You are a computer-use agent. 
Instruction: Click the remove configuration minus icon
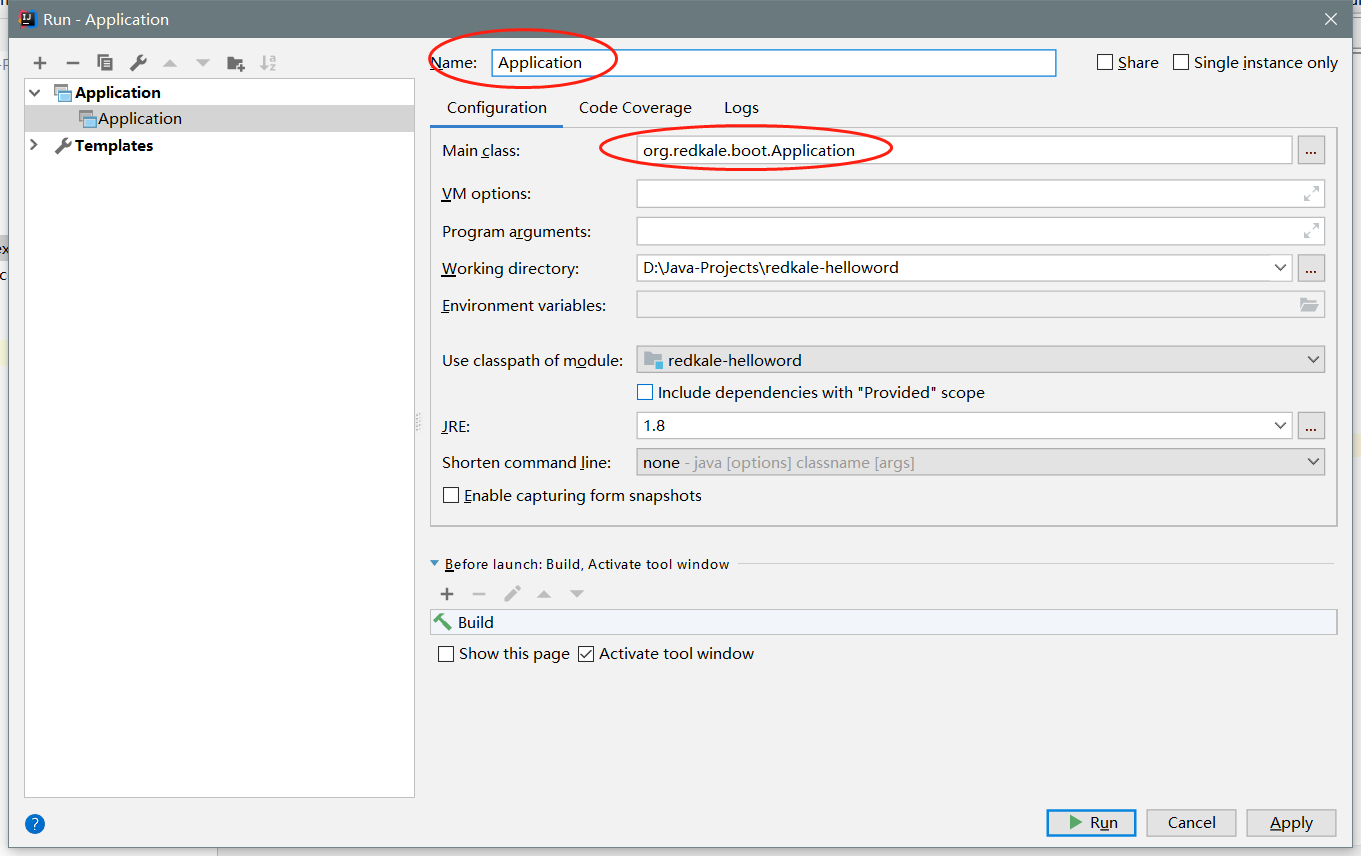pyautogui.click(x=72, y=63)
